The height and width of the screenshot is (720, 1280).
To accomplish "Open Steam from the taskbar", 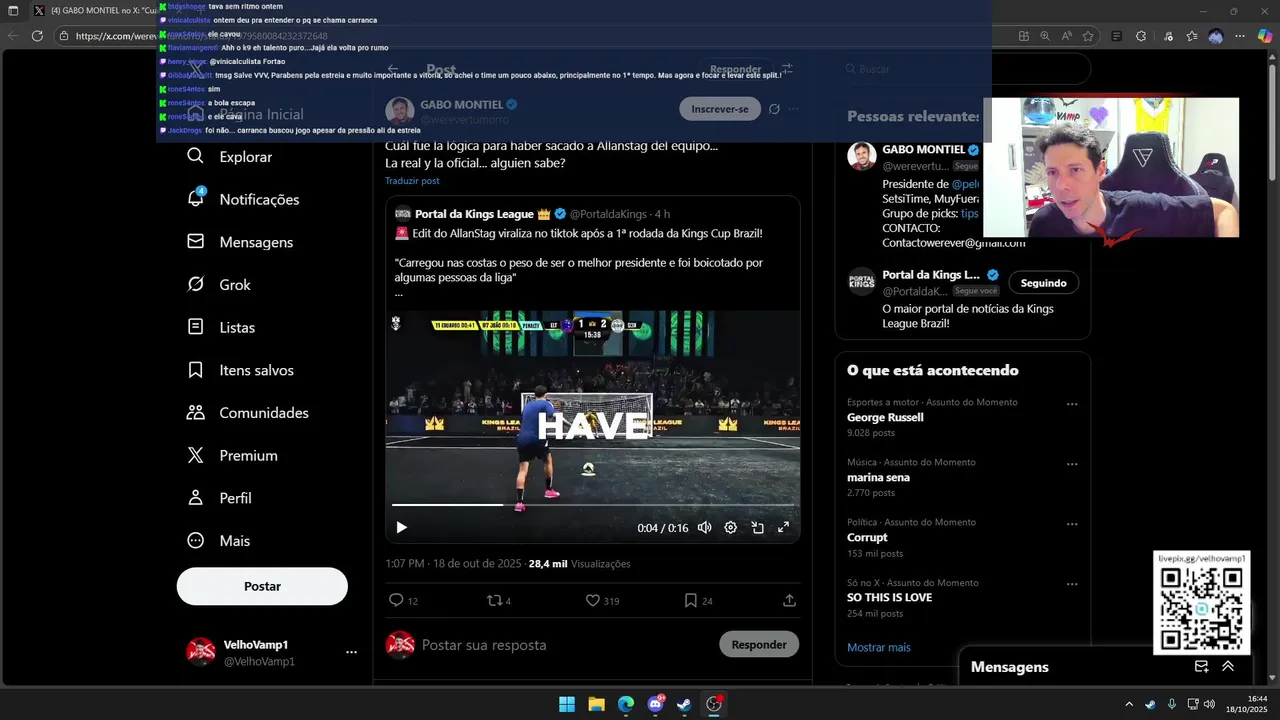I will (x=684, y=704).
